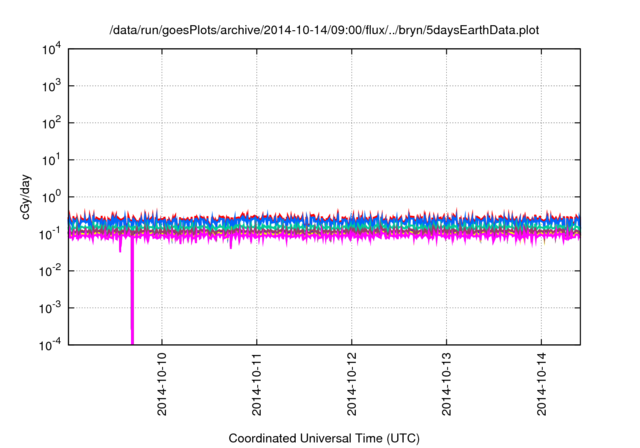
Task: Click the 10^0 y-axis tick label
Action: [x=50, y=196]
